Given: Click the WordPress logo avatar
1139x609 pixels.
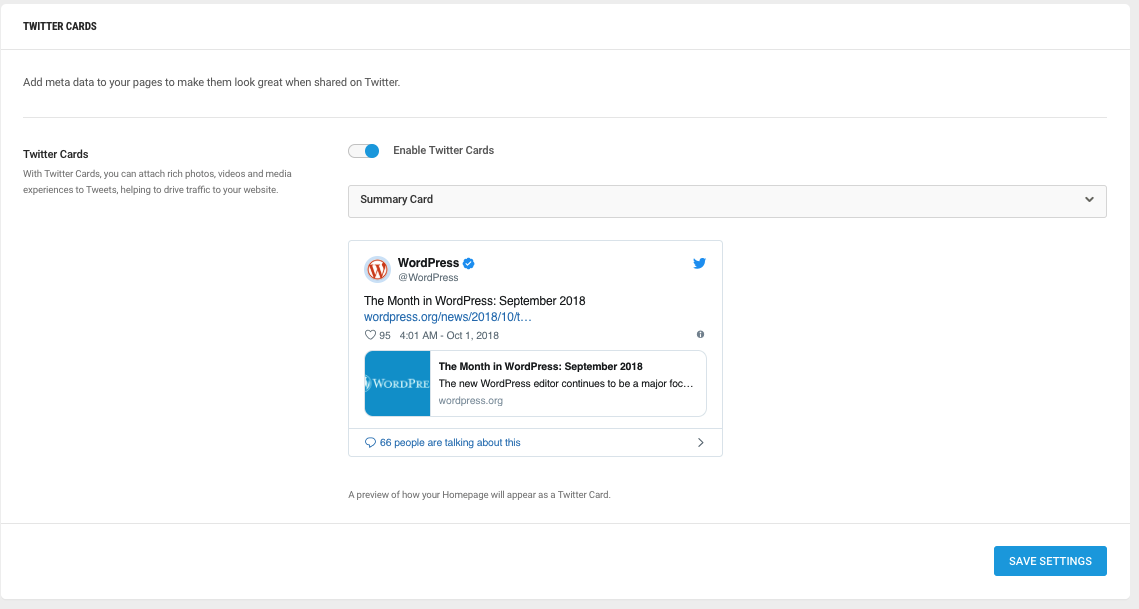Looking at the screenshot, I should (377, 270).
